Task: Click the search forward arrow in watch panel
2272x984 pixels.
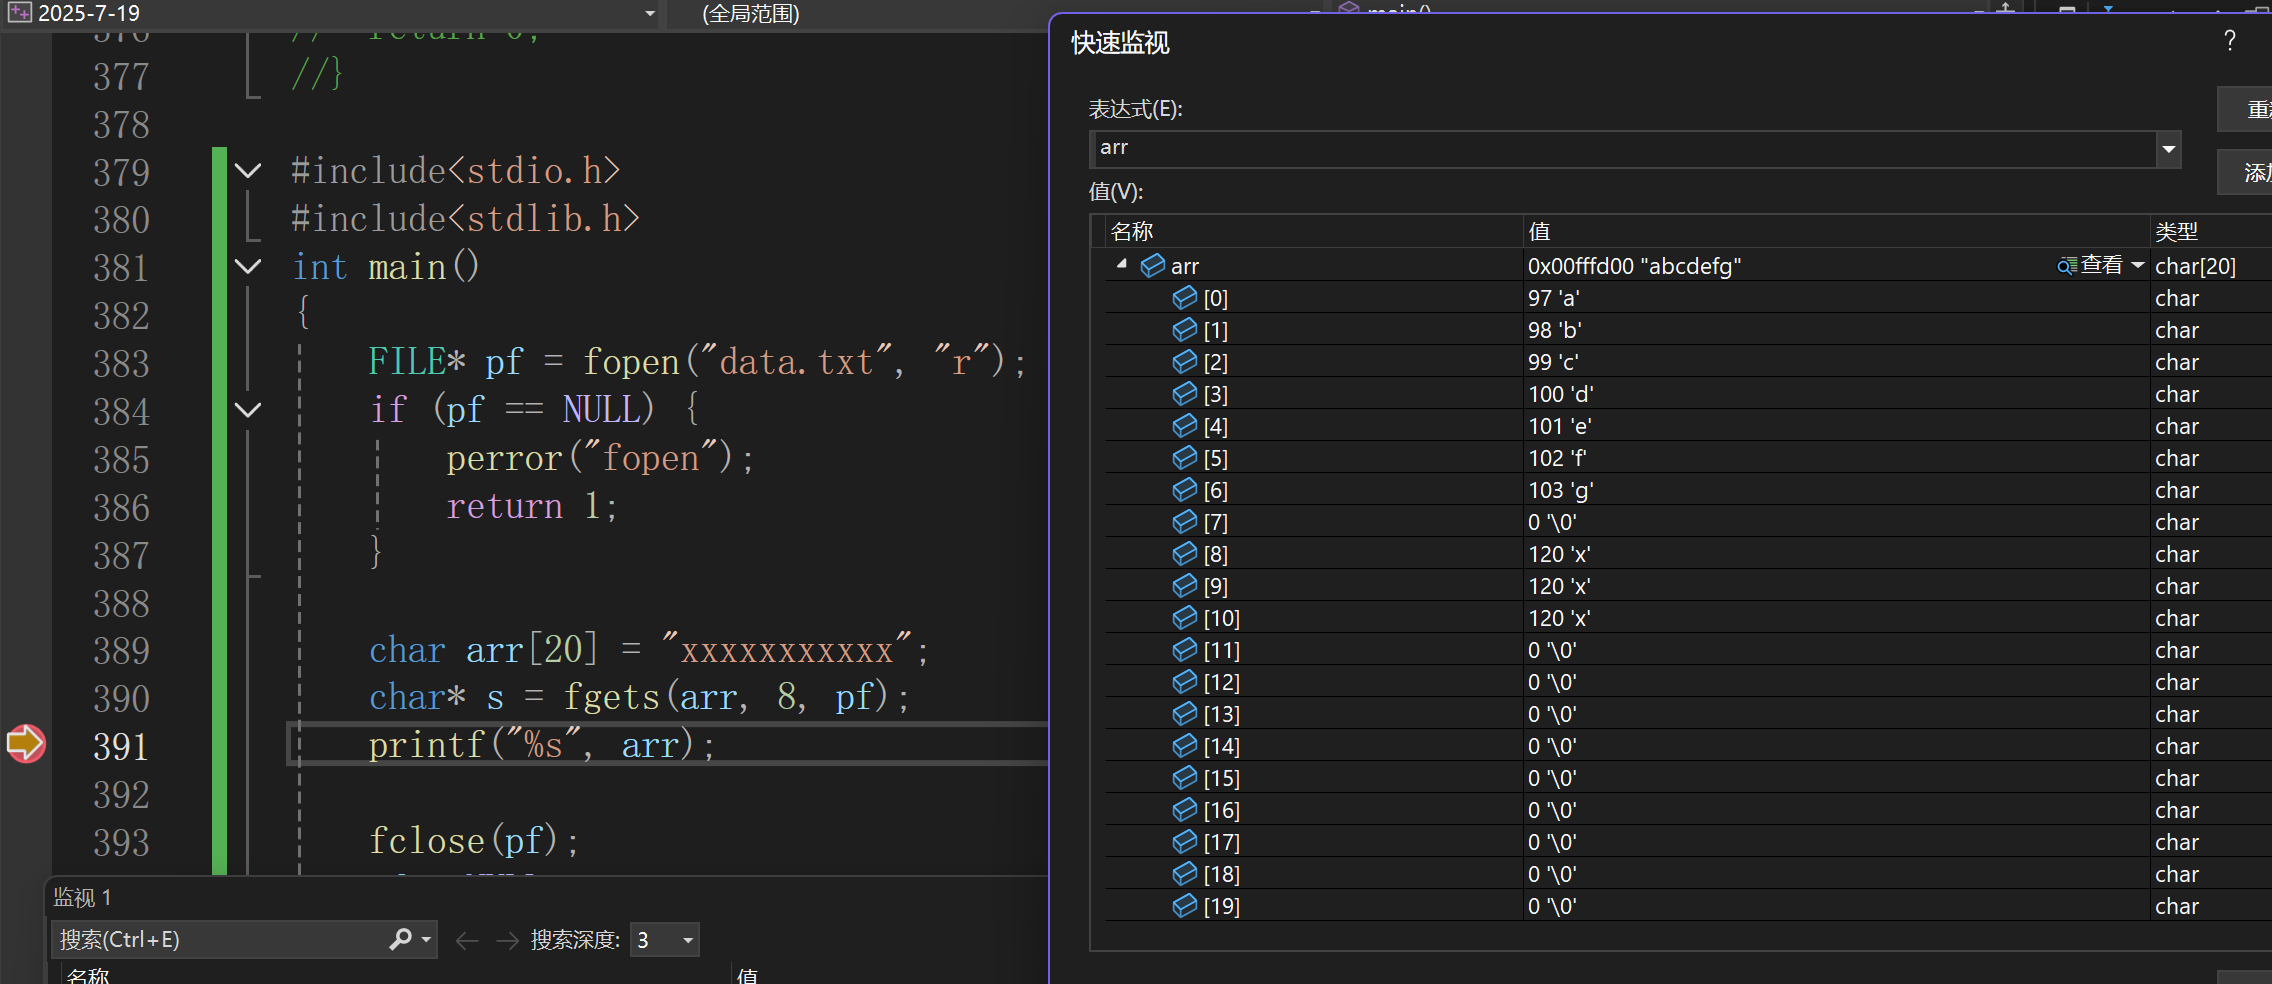Action: (x=507, y=940)
